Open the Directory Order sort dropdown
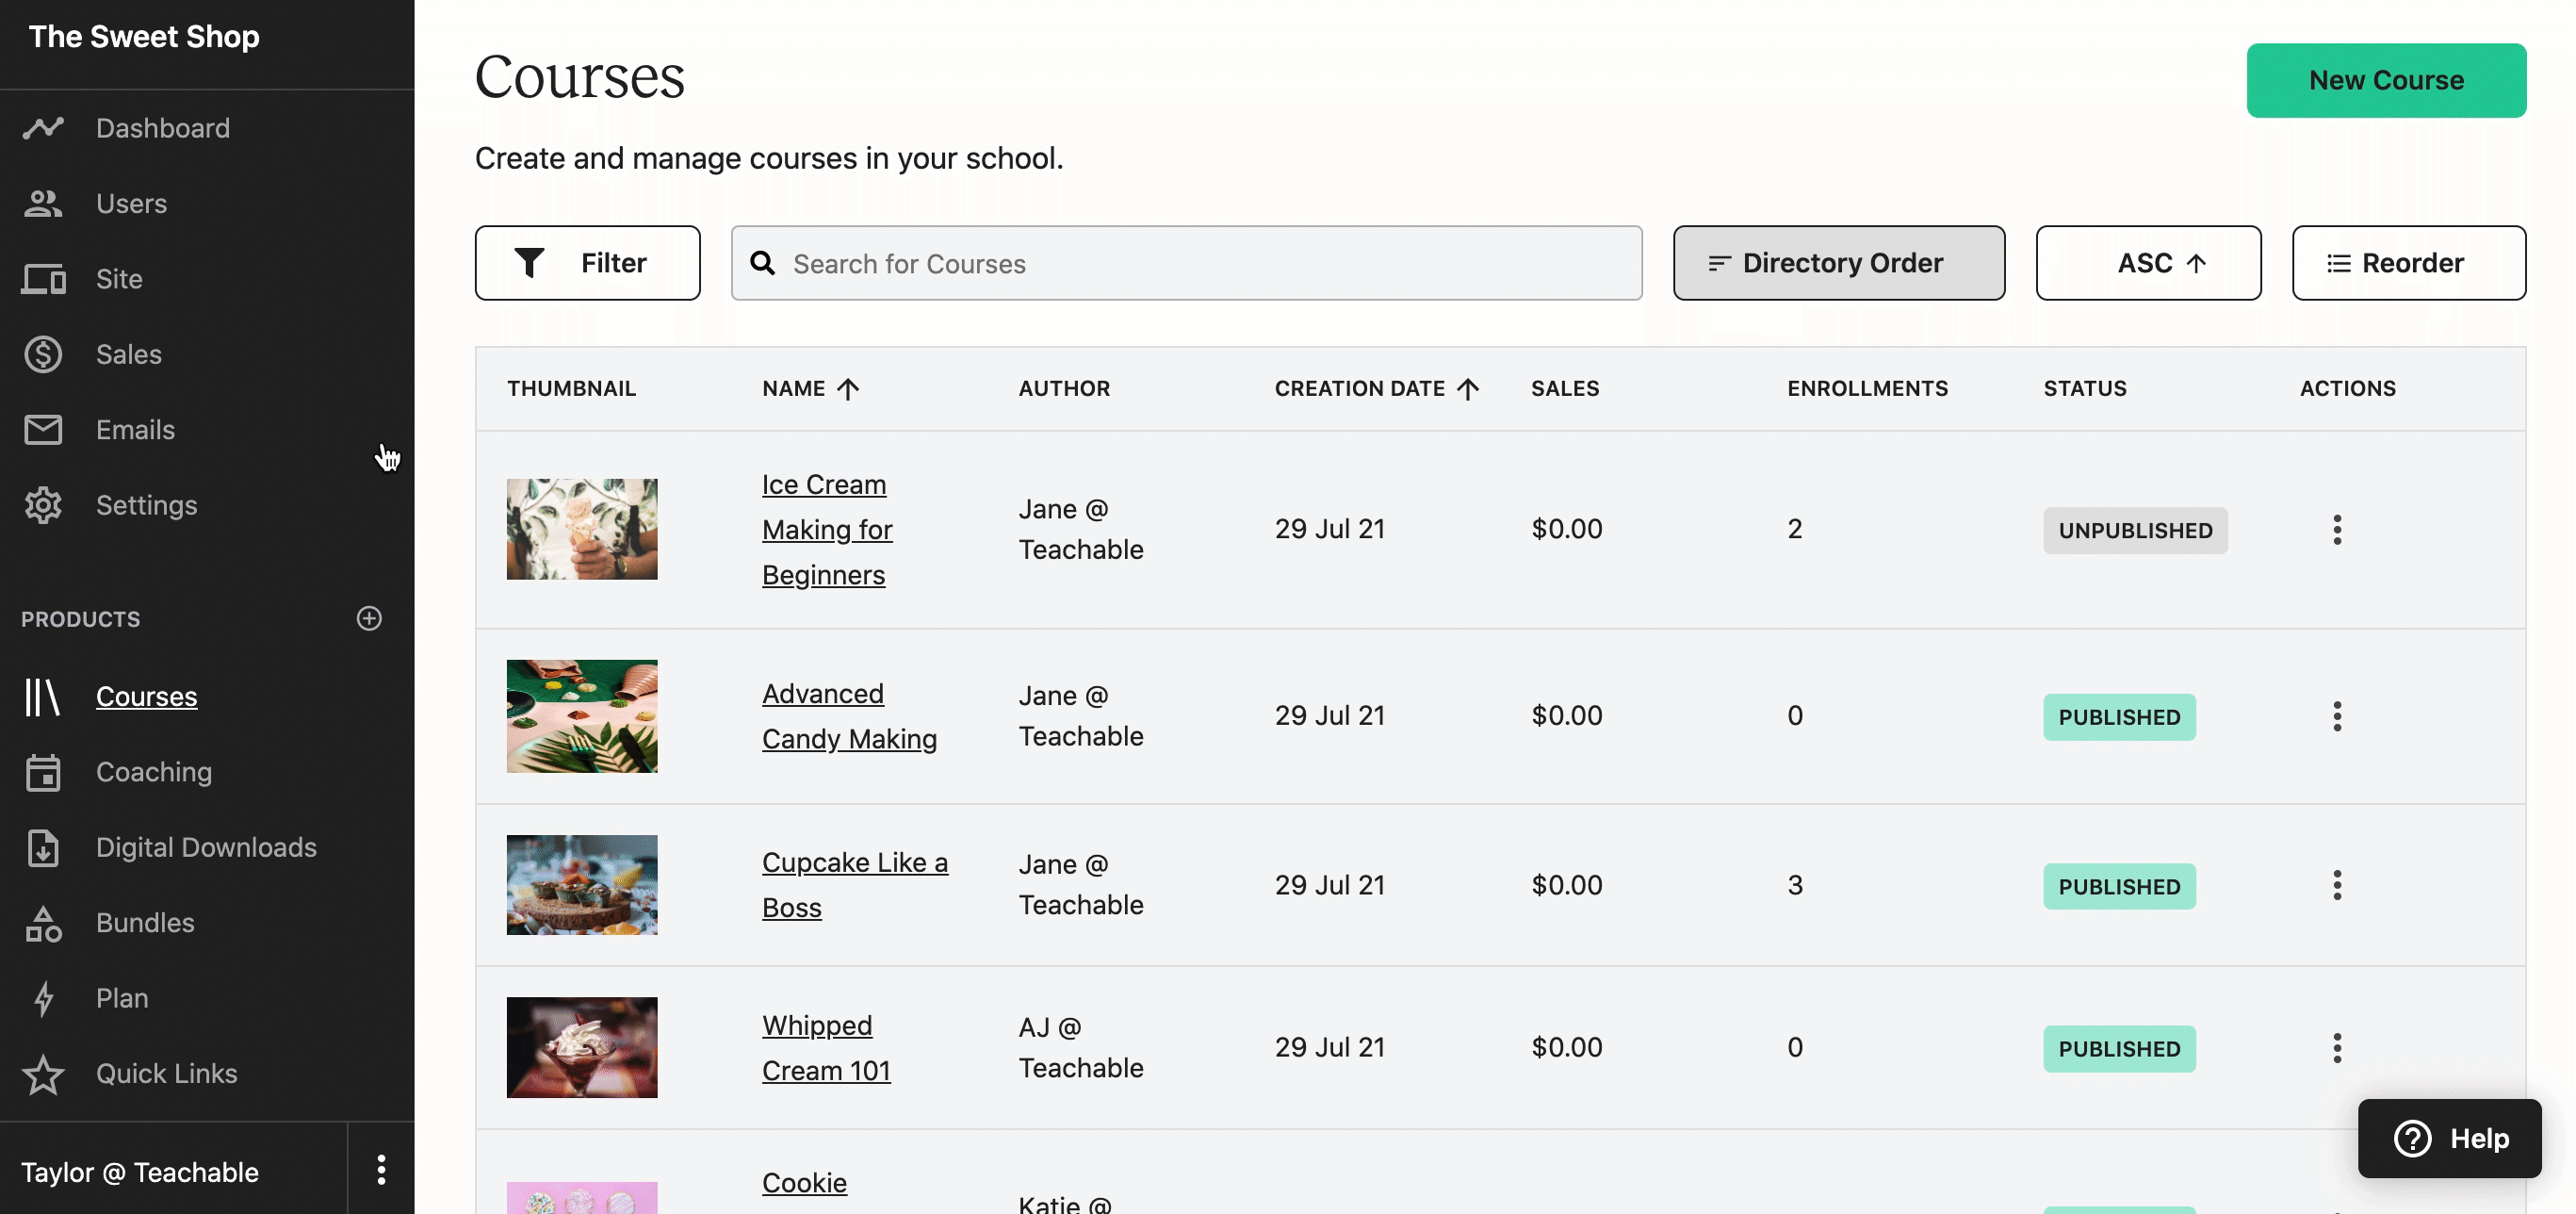2576x1214 pixels. click(1839, 263)
